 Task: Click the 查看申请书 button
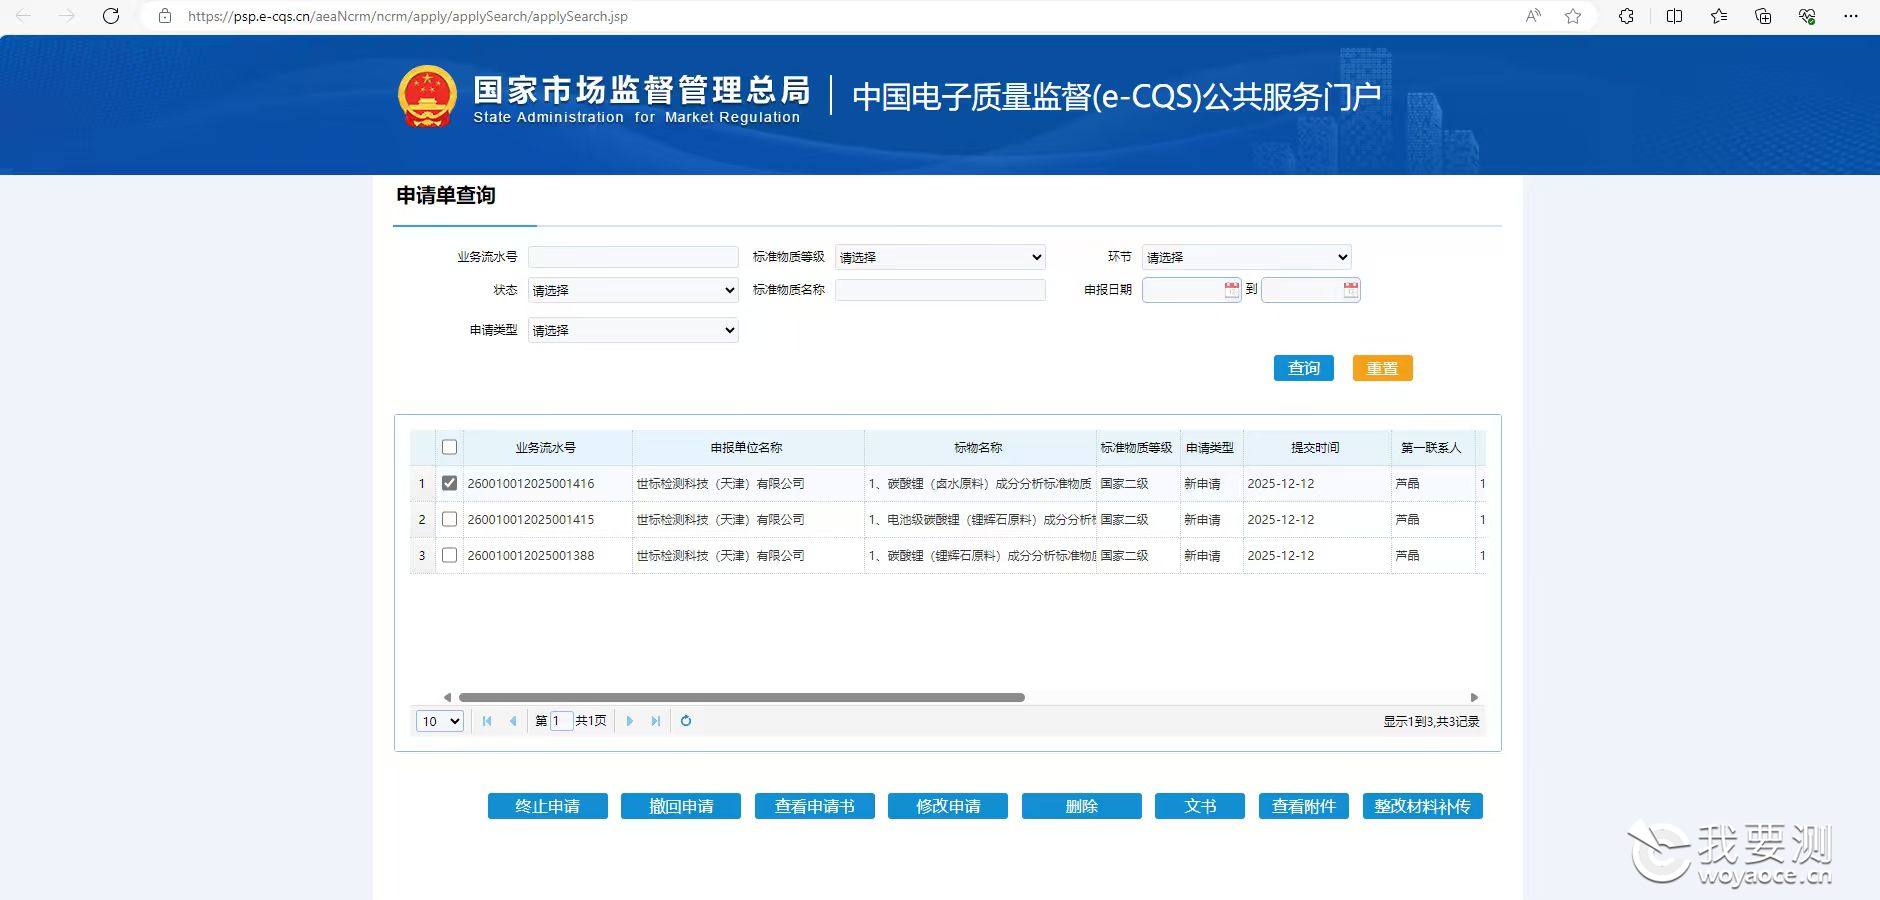pos(814,806)
